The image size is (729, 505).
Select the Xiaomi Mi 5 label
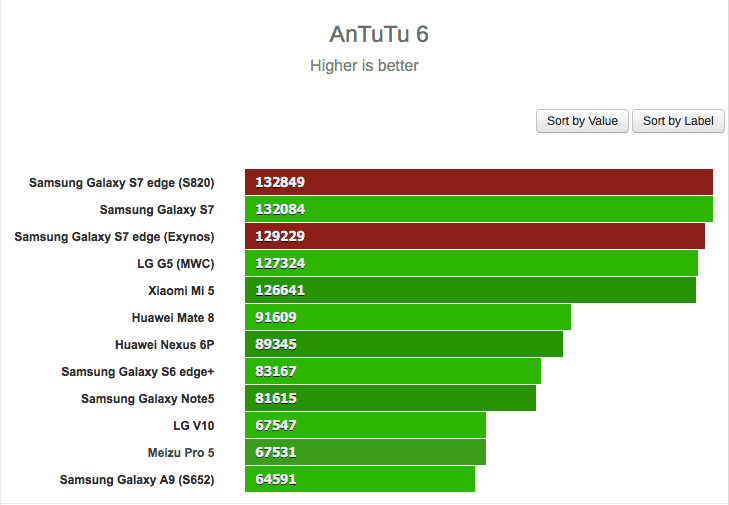pyautogui.click(x=181, y=291)
